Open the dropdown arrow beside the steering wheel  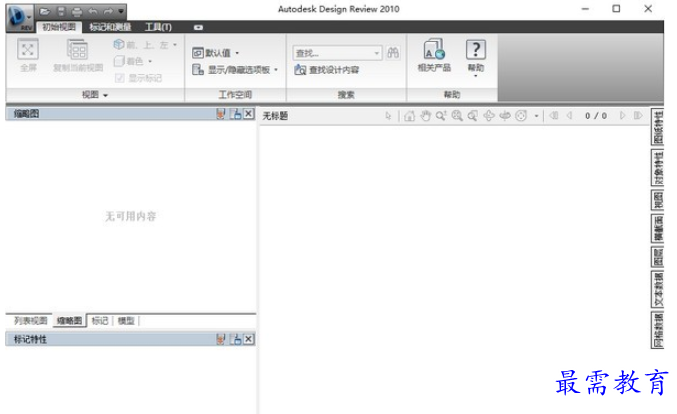536,116
